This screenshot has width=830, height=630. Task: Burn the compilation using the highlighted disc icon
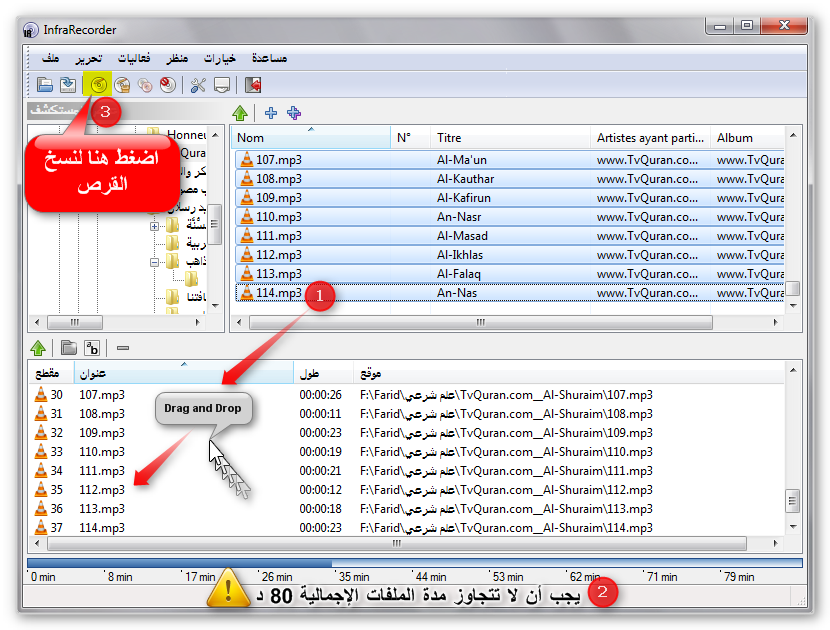(x=98, y=85)
